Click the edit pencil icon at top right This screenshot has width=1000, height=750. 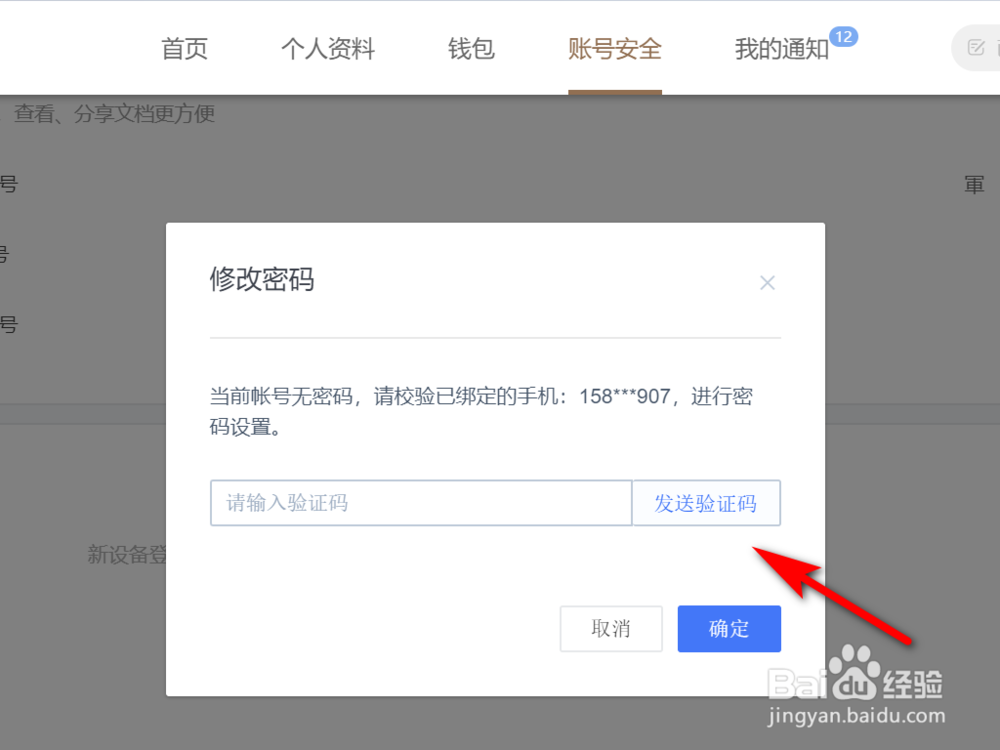(976, 47)
